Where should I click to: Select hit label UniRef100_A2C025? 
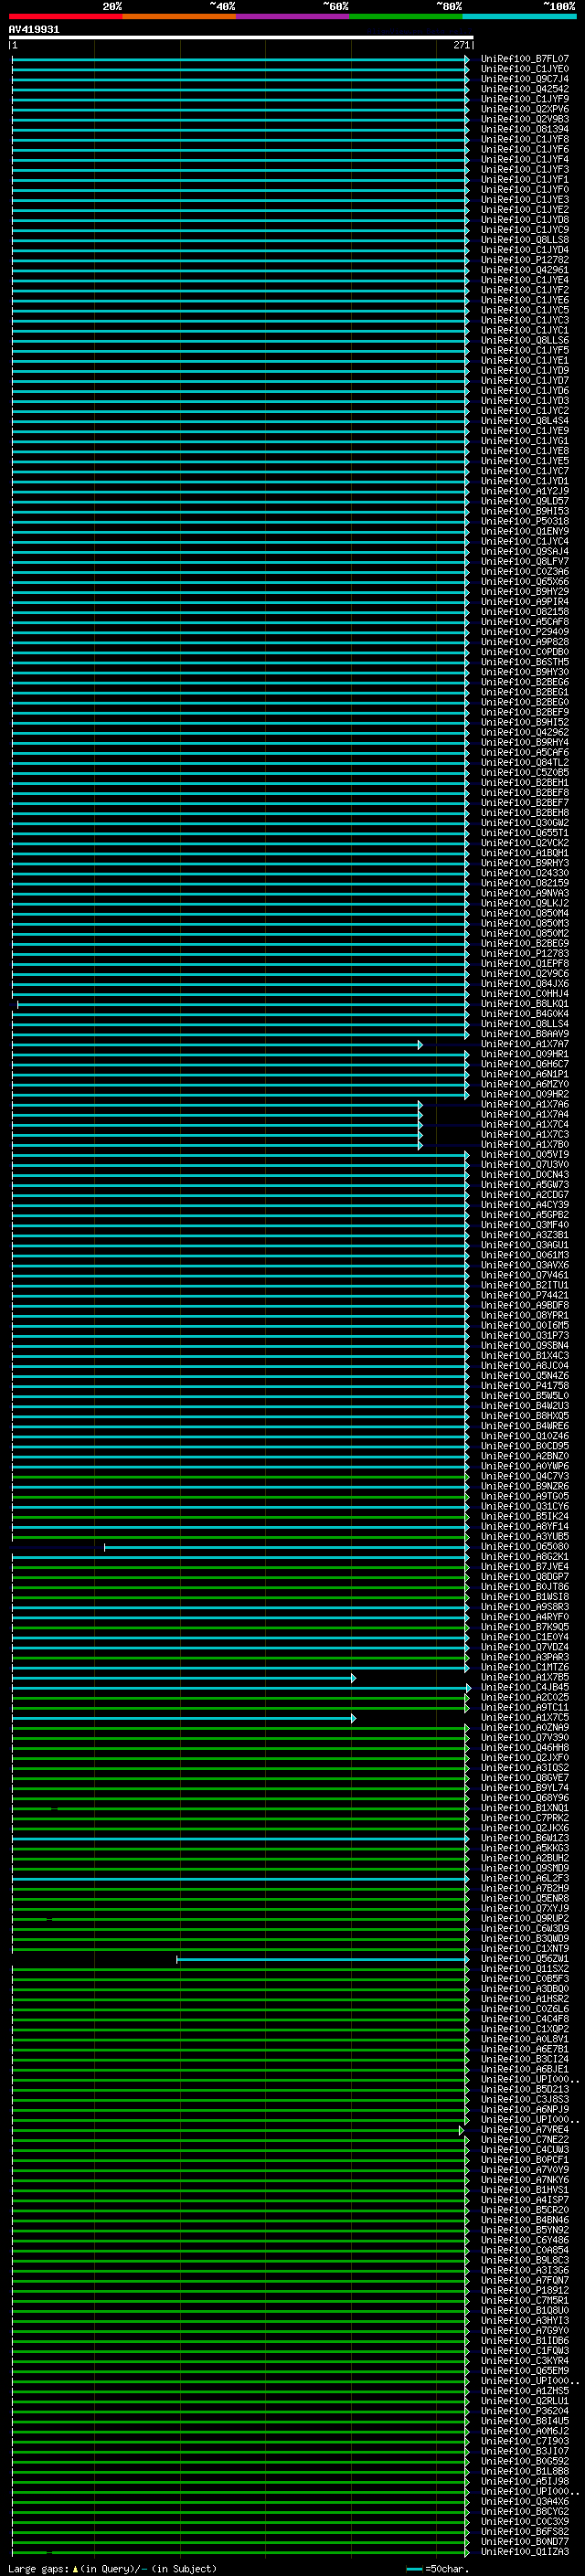pyautogui.click(x=525, y=1697)
